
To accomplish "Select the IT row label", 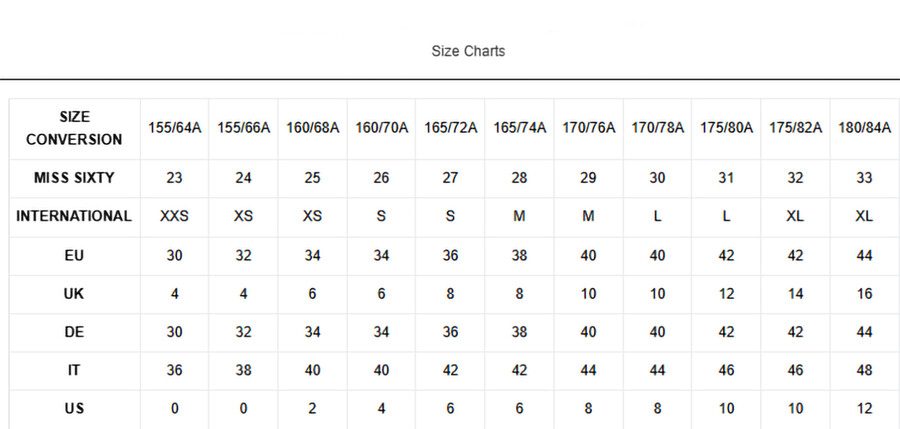I will (75, 370).
